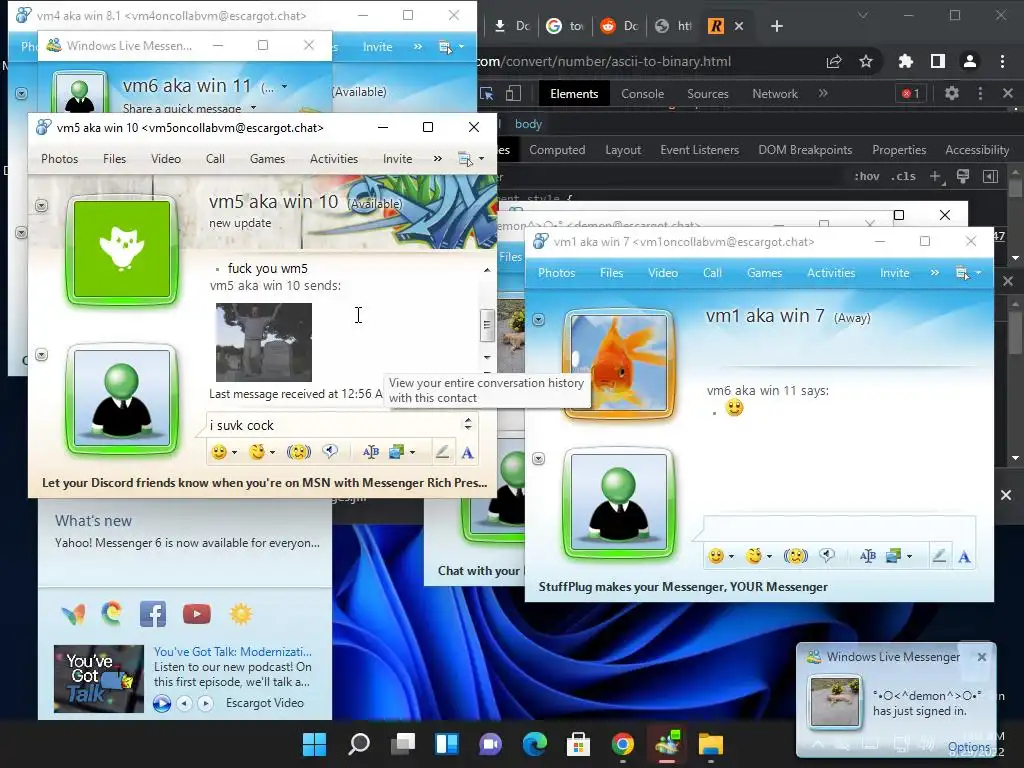The image size is (1024, 768).
Task: Toggle device toolbar icon in DevTools
Action: point(514,93)
